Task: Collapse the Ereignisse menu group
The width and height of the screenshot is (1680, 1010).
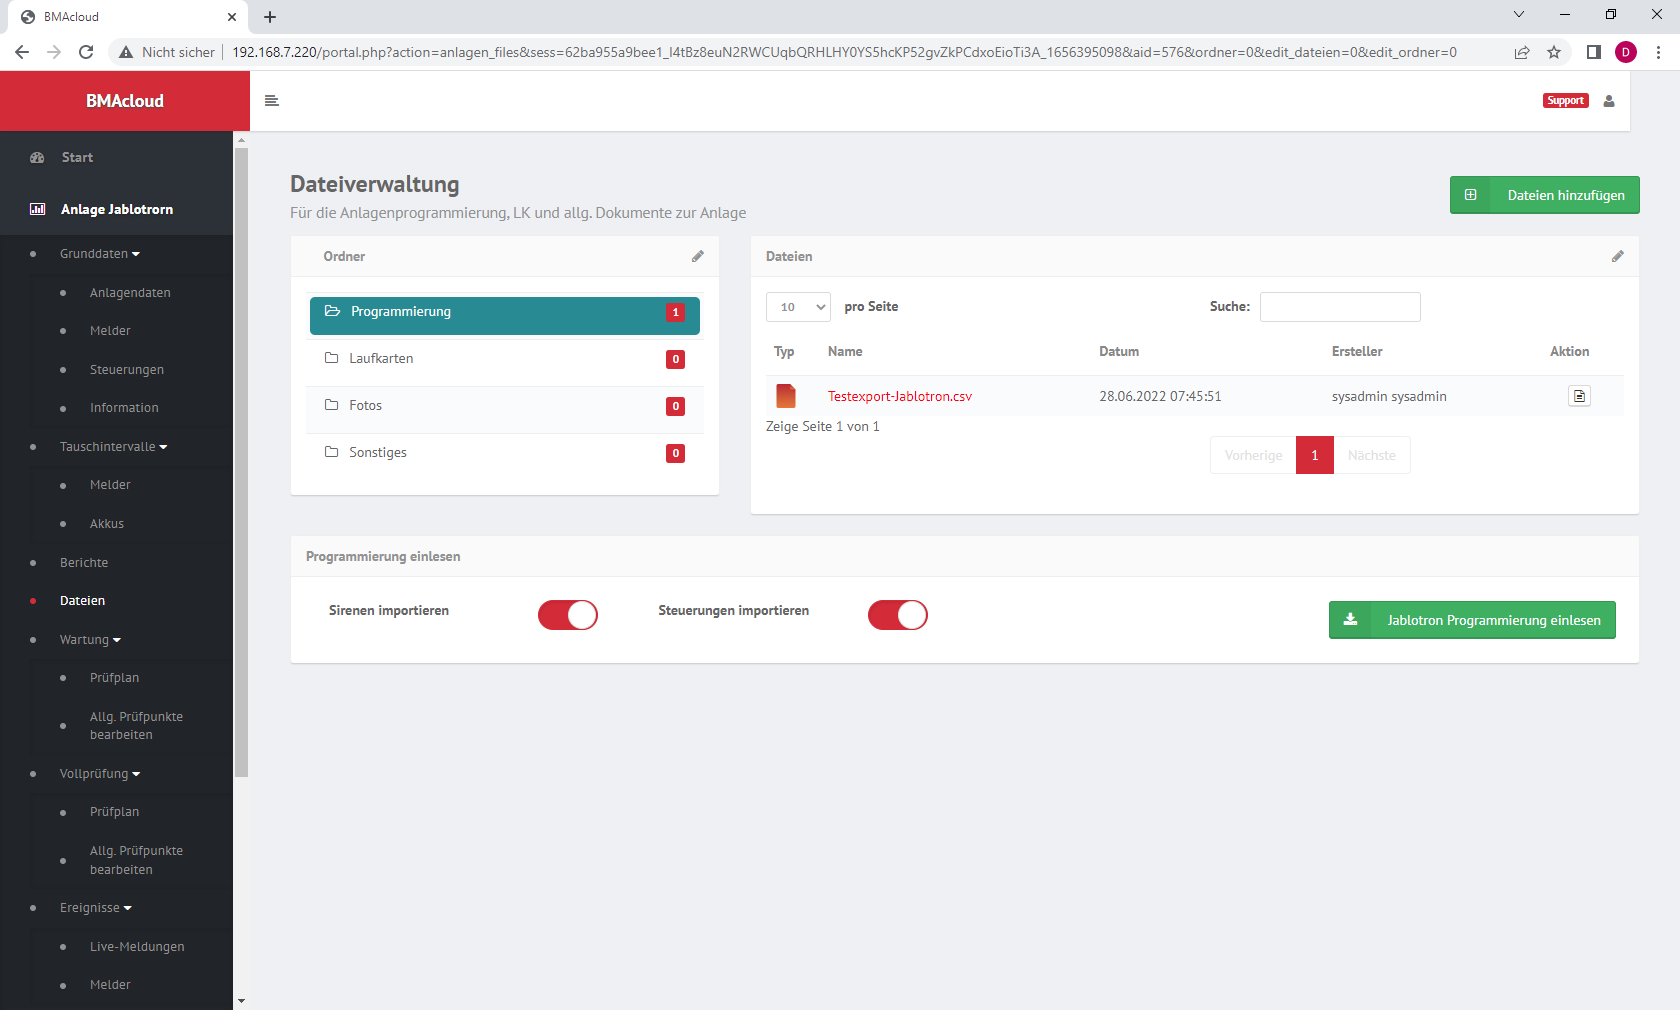Action: click(x=96, y=908)
